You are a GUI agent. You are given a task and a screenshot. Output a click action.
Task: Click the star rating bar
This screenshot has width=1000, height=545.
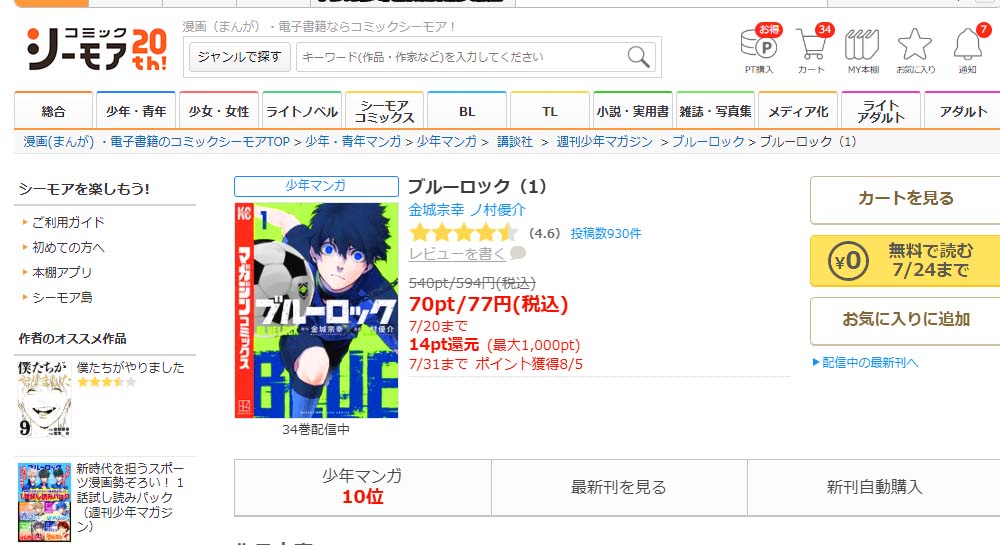pyautogui.click(x=464, y=233)
